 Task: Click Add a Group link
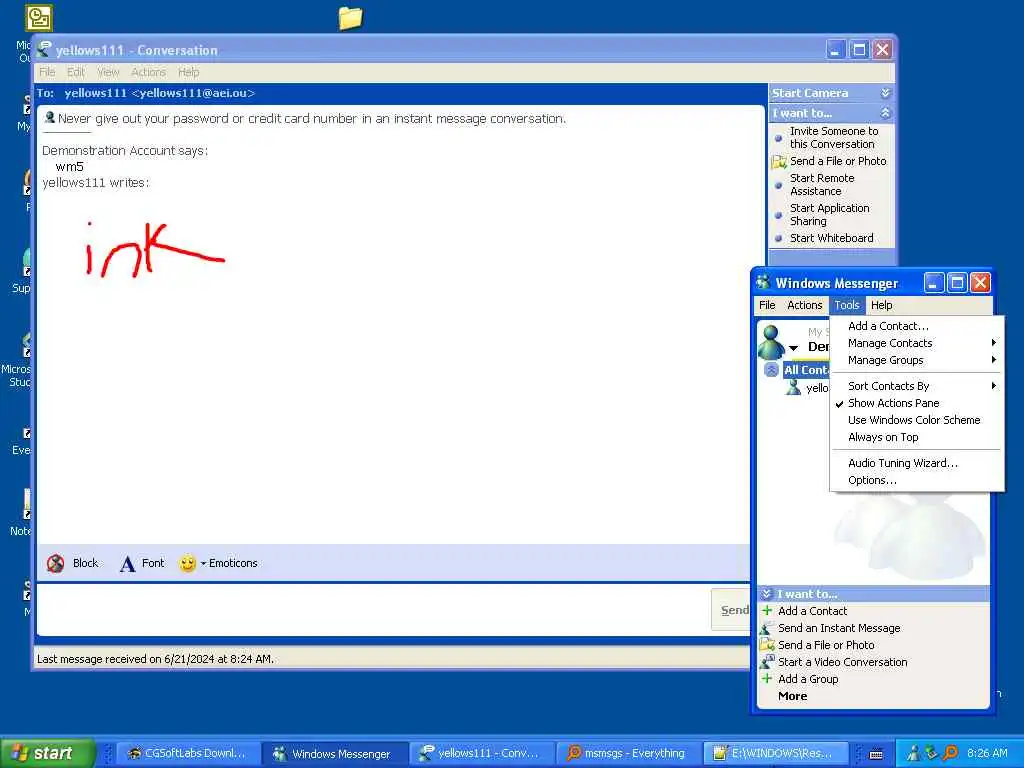(808, 679)
